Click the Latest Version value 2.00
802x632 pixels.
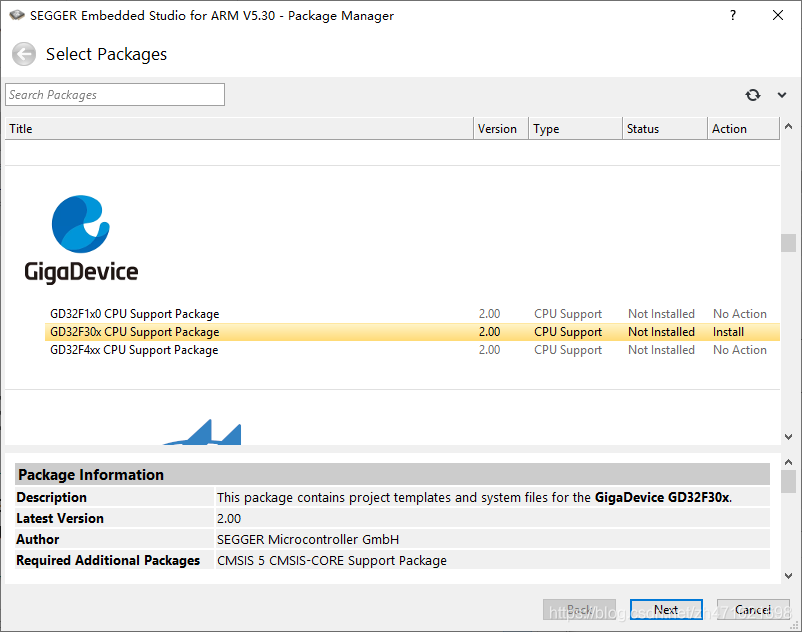click(229, 518)
